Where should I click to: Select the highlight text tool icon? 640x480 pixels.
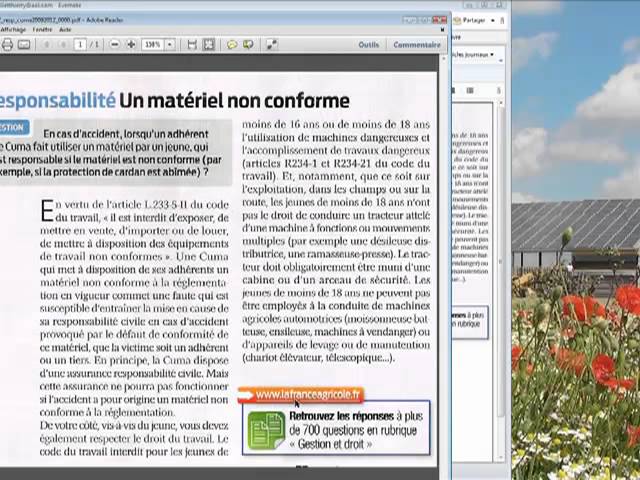point(248,44)
